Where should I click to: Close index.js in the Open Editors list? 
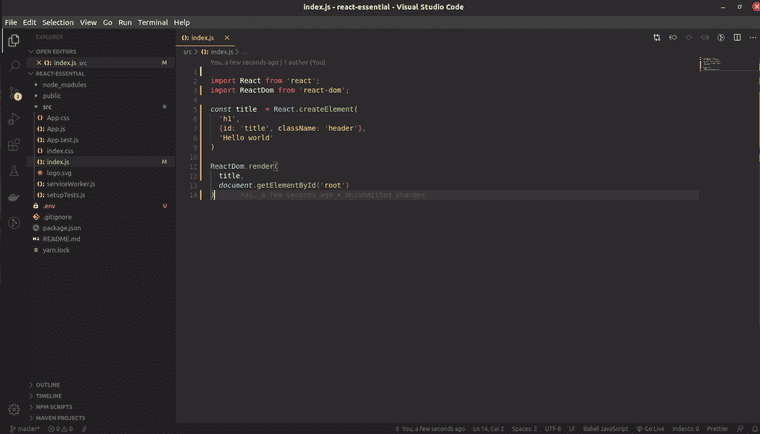pyautogui.click(x=39, y=63)
